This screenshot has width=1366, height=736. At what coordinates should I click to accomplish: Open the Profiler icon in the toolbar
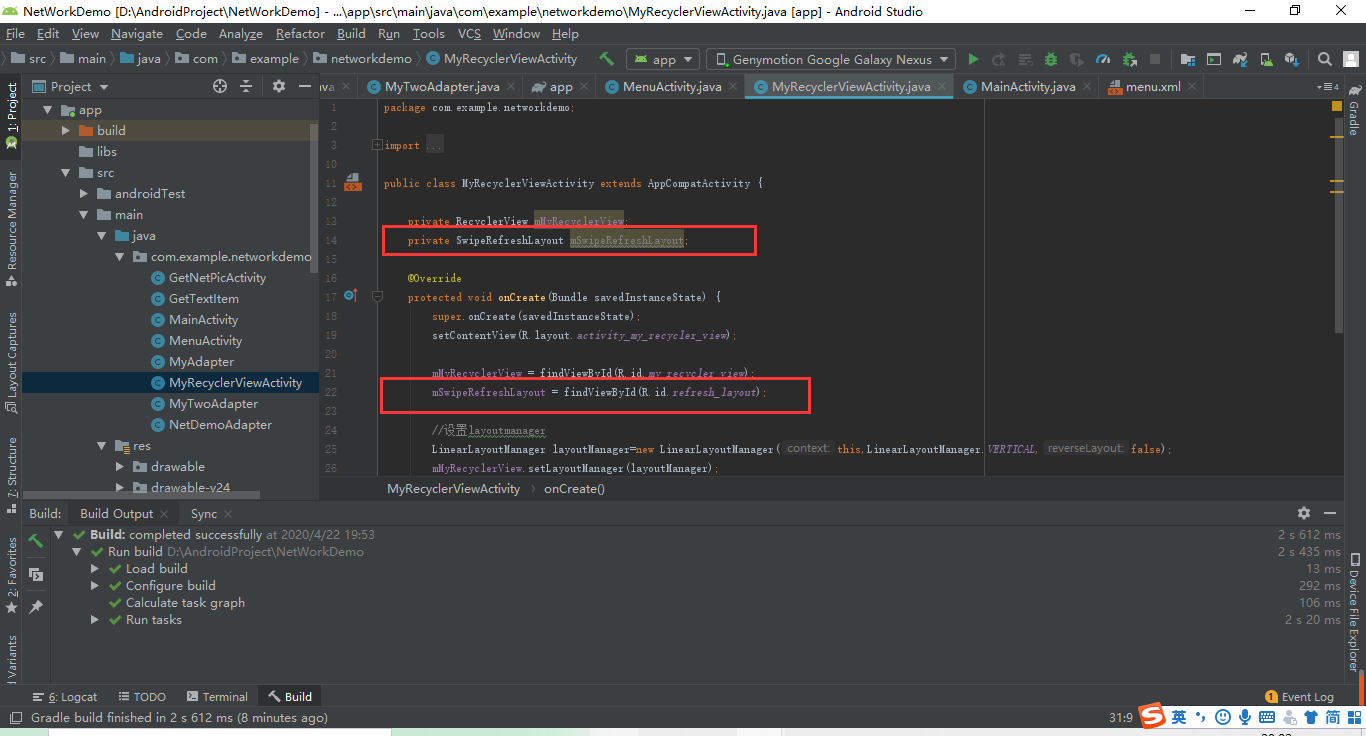click(x=1102, y=58)
